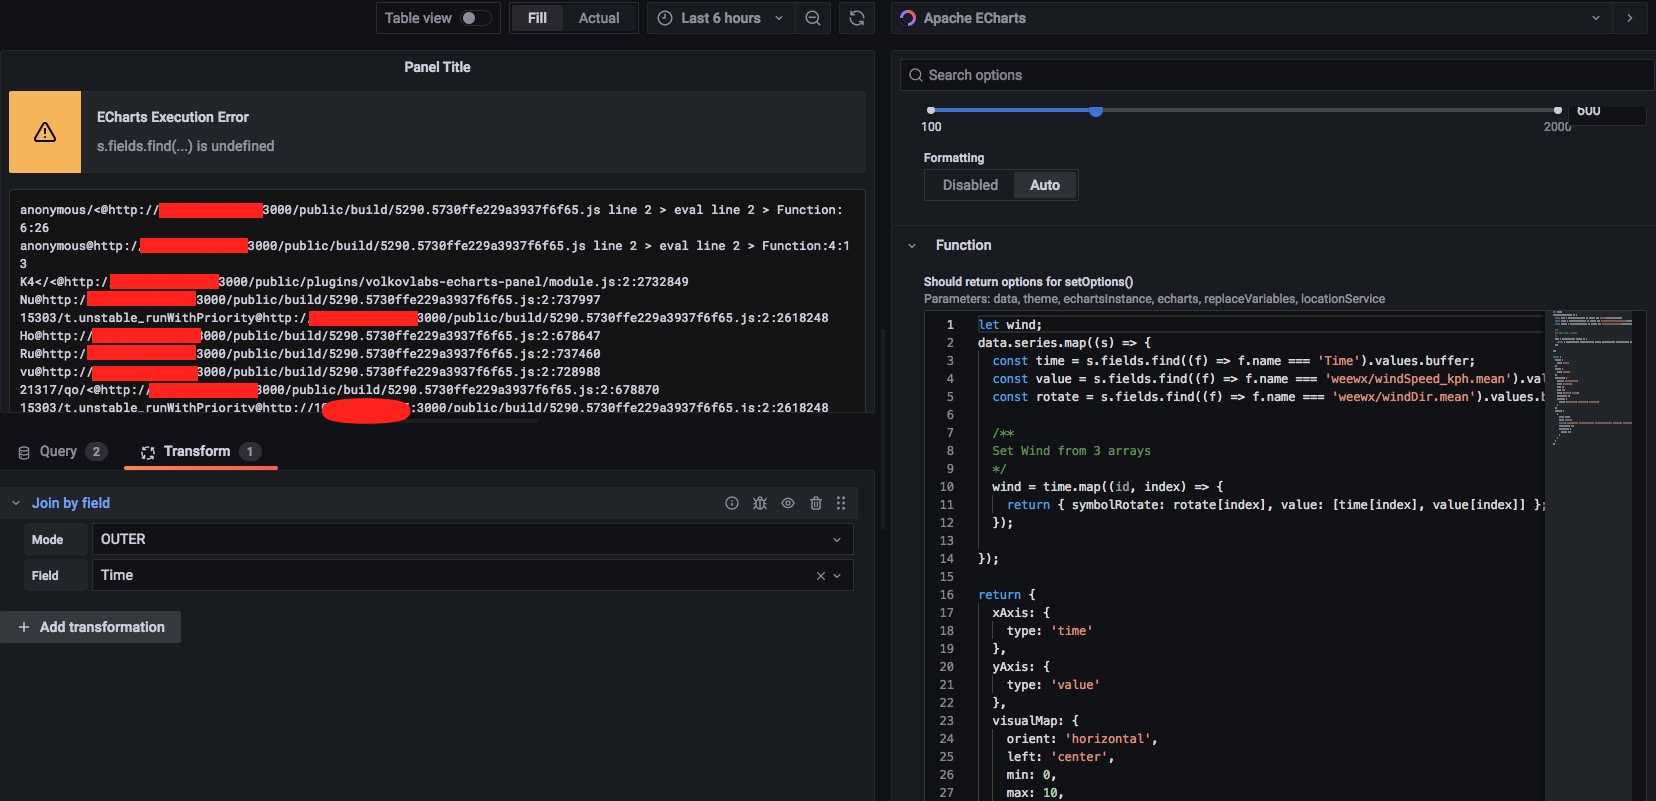Click the refresh dashboard icon

[x=857, y=18]
